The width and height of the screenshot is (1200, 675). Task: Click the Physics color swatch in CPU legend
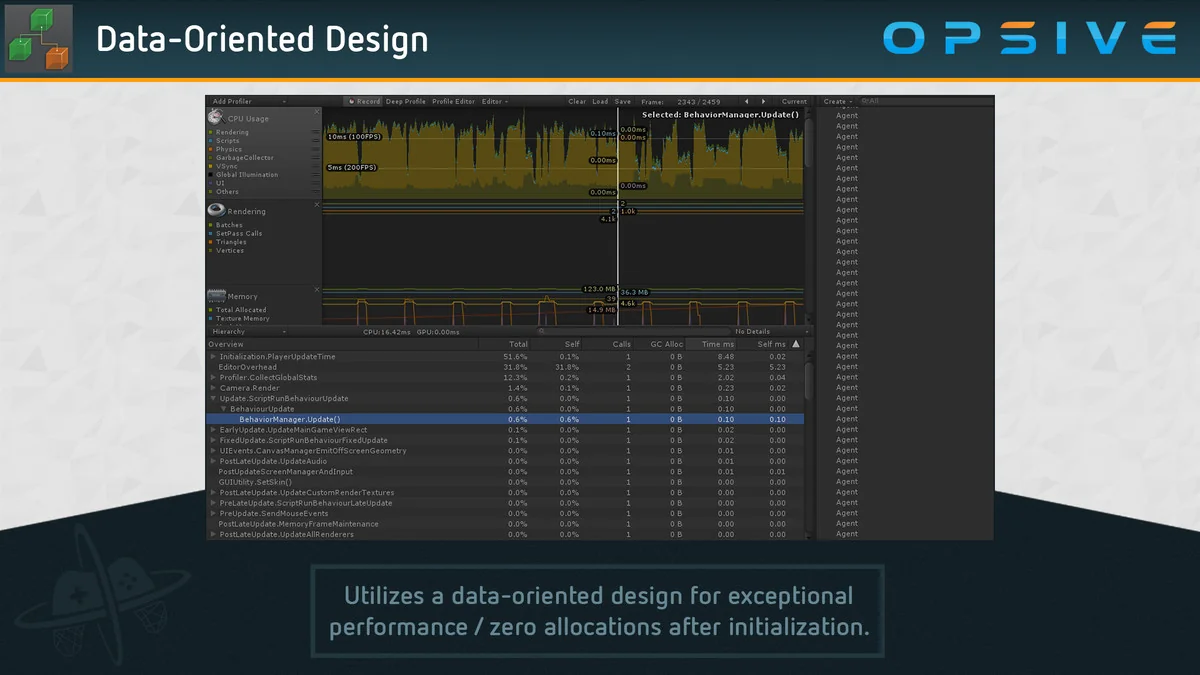[x=212, y=149]
